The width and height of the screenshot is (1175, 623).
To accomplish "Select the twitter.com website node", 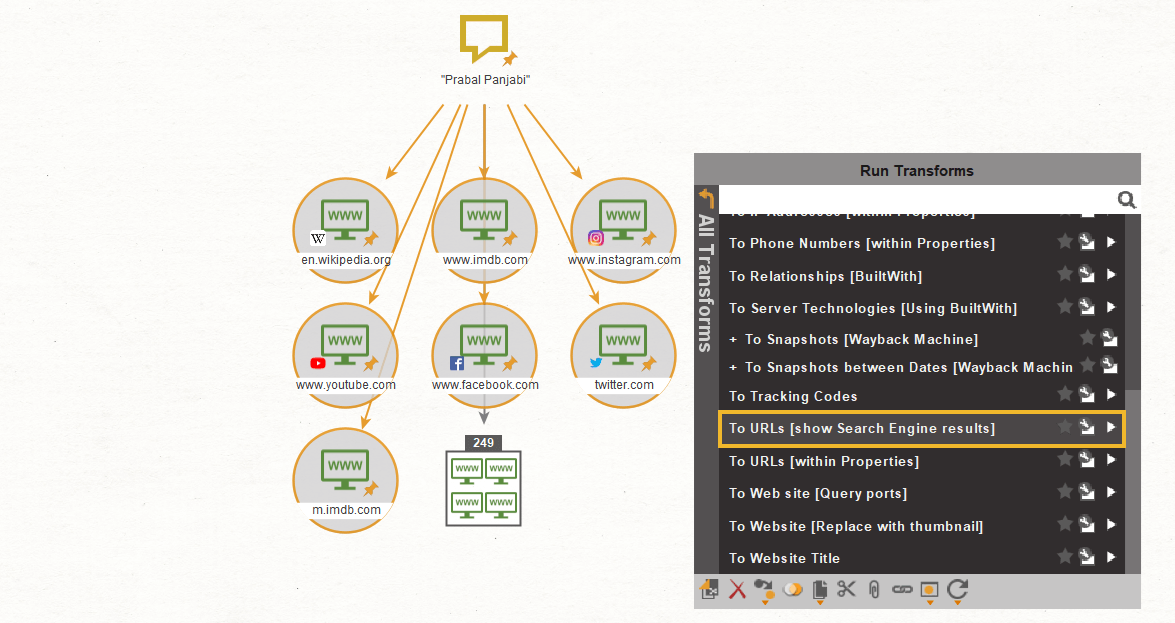I will click(x=623, y=355).
